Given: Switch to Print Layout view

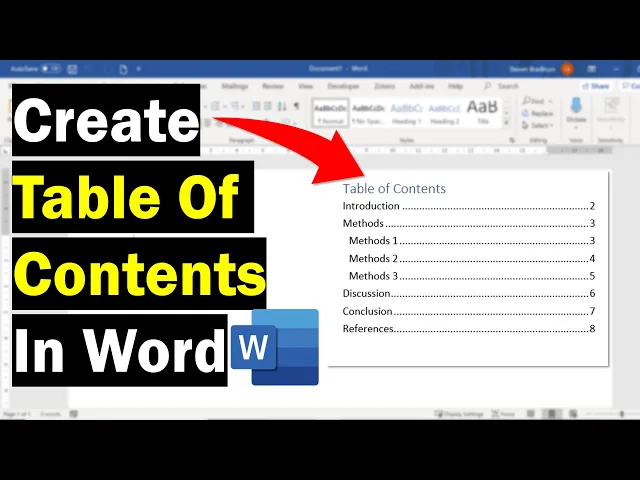Looking at the screenshot, I should 551,414.
